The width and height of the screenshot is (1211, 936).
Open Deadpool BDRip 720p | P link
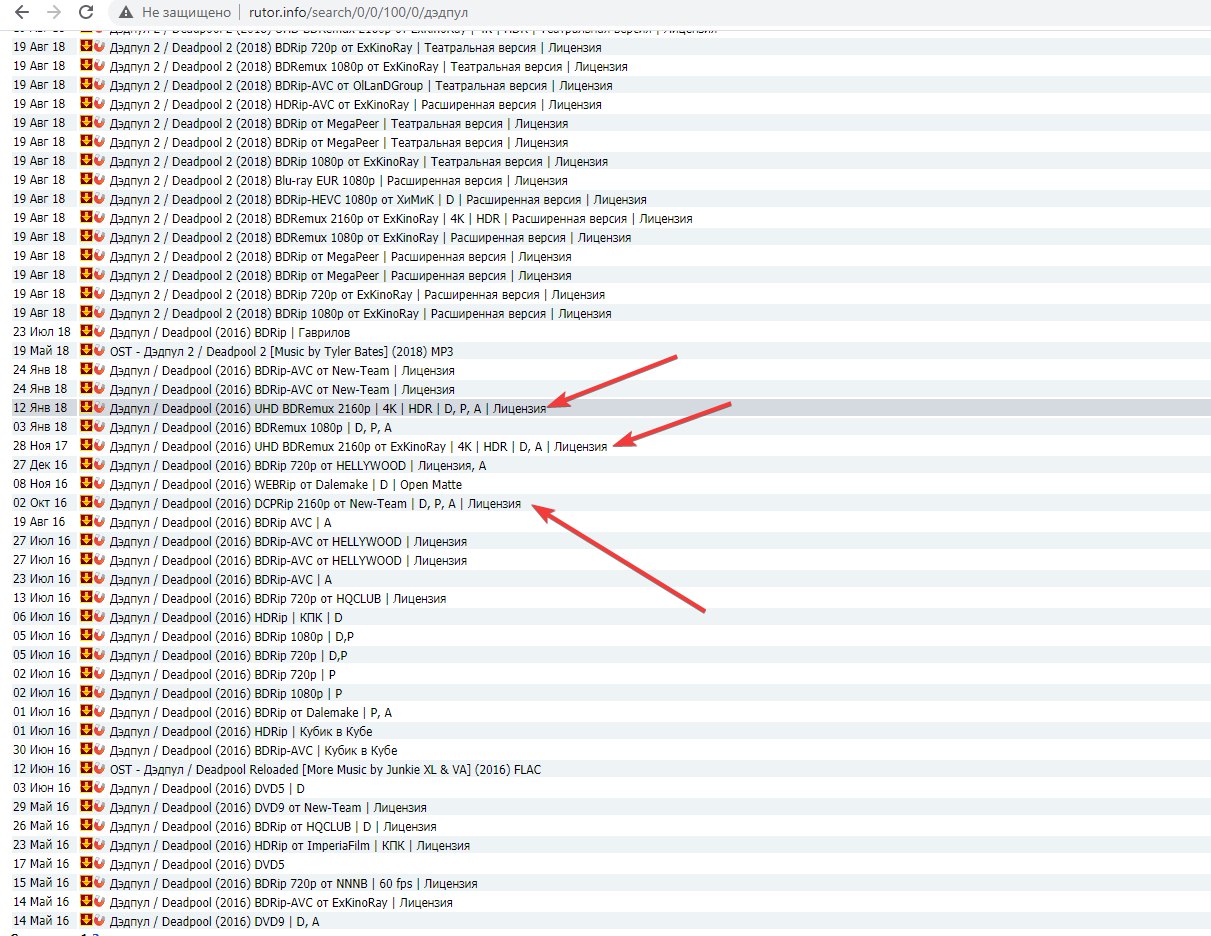222,674
